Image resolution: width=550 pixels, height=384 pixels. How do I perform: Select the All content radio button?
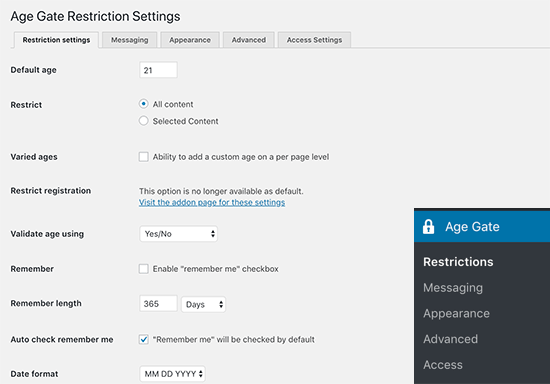[143, 104]
